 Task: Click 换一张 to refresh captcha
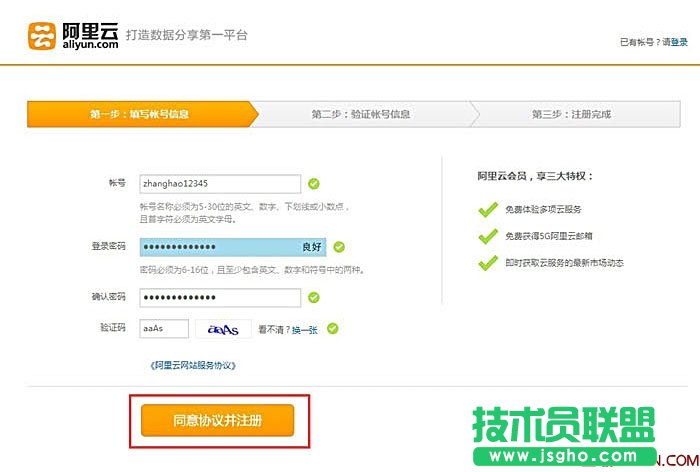coord(304,329)
